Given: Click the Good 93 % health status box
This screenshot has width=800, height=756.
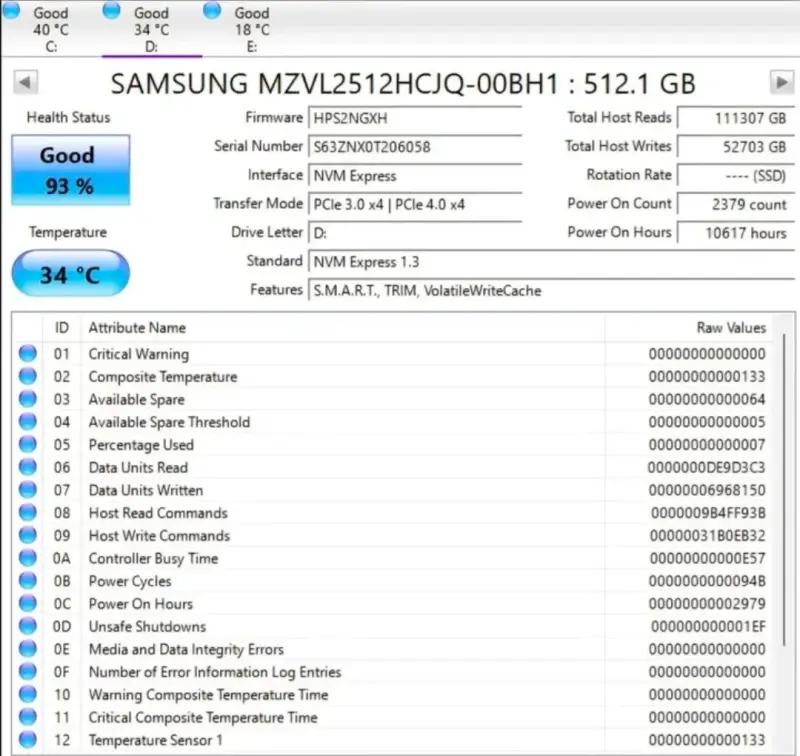Looking at the screenshot, I should pos(70,170).
